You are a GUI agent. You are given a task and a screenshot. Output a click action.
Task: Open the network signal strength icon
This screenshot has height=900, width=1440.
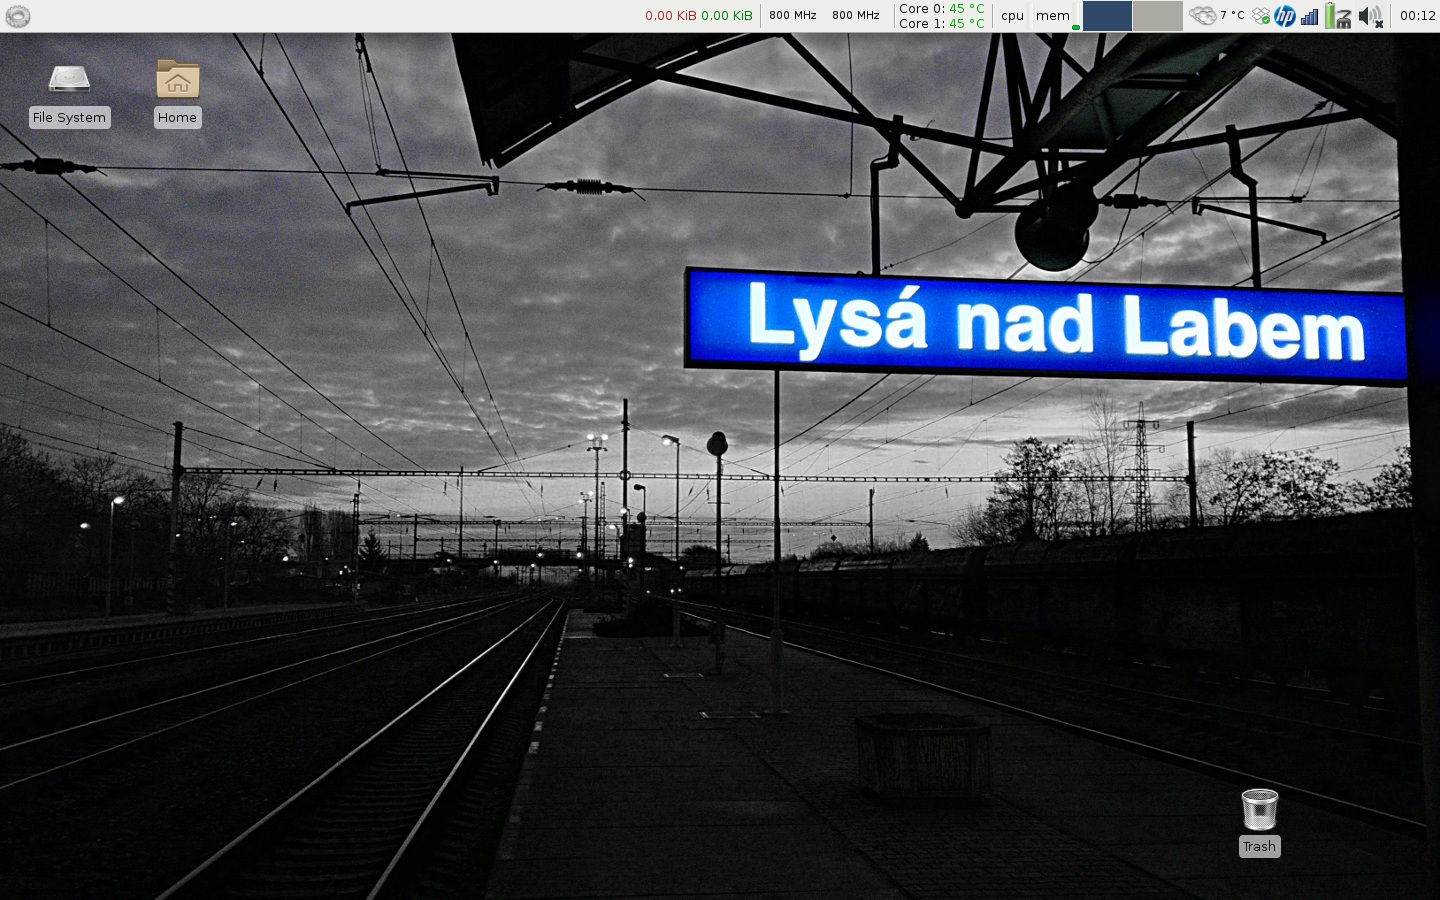click(1310, 16)
